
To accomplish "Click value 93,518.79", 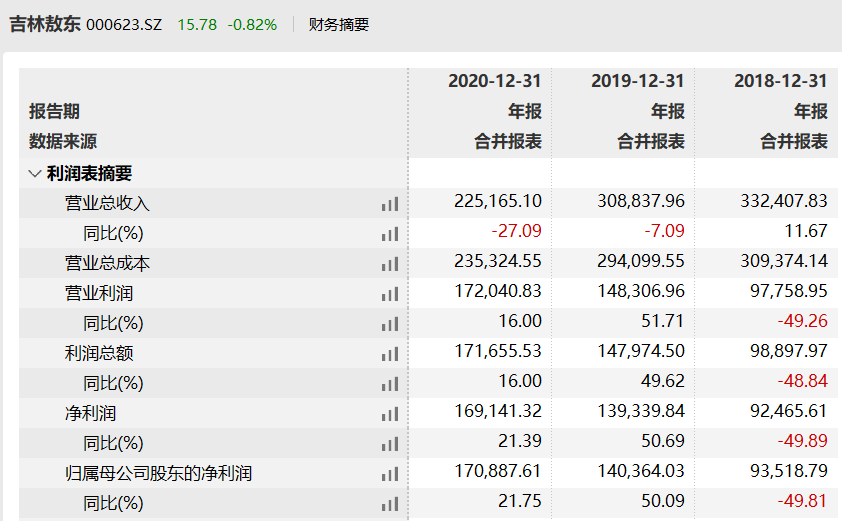I will [789, 472].
